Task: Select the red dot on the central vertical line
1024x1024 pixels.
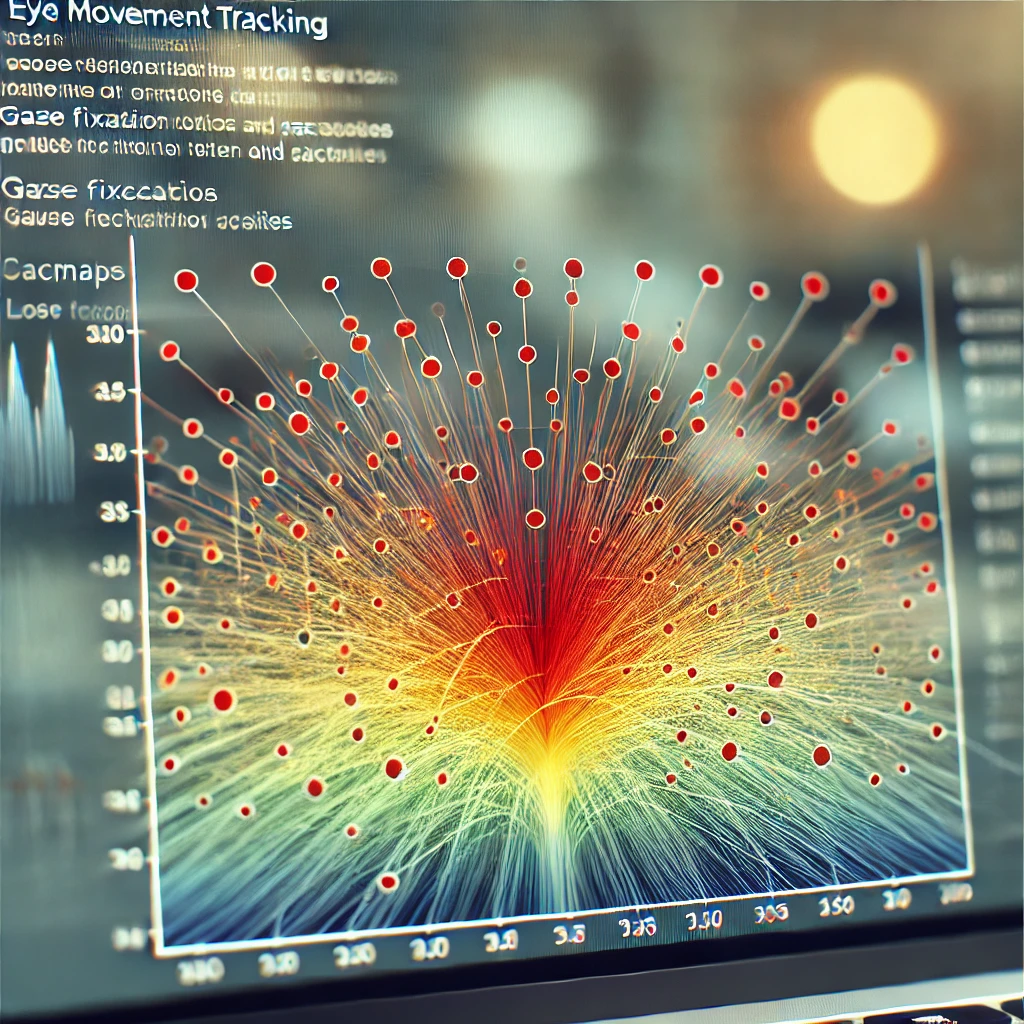Action: coord(535,518)
